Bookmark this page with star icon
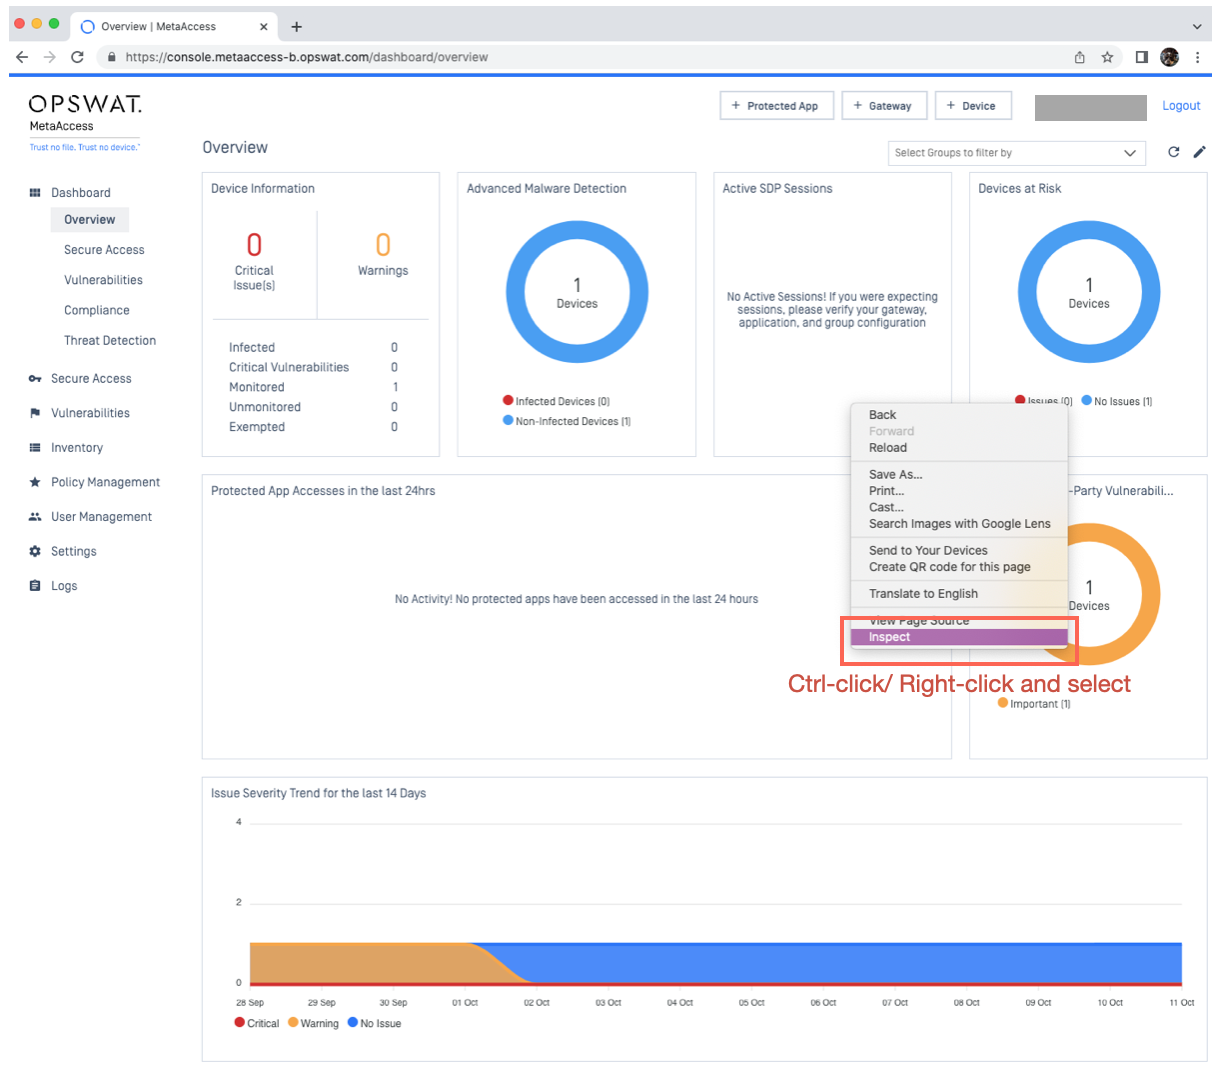 tap(1107, 57)
